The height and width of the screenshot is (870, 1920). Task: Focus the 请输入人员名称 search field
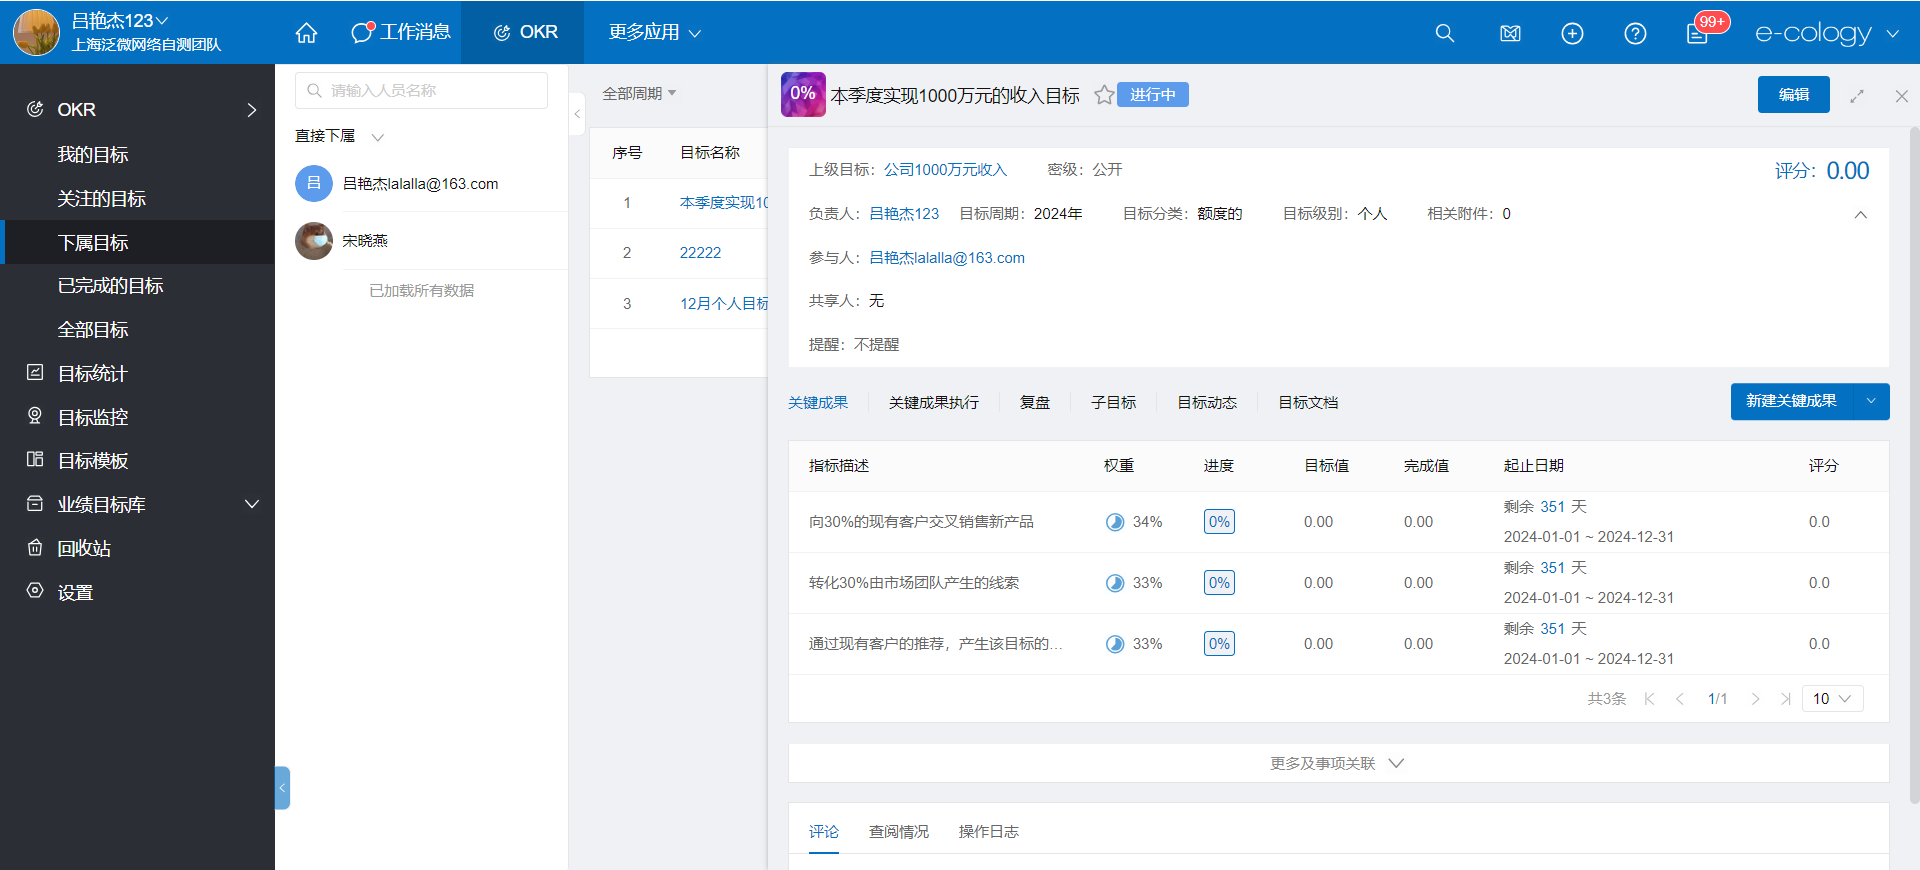[x=421, y=91]
